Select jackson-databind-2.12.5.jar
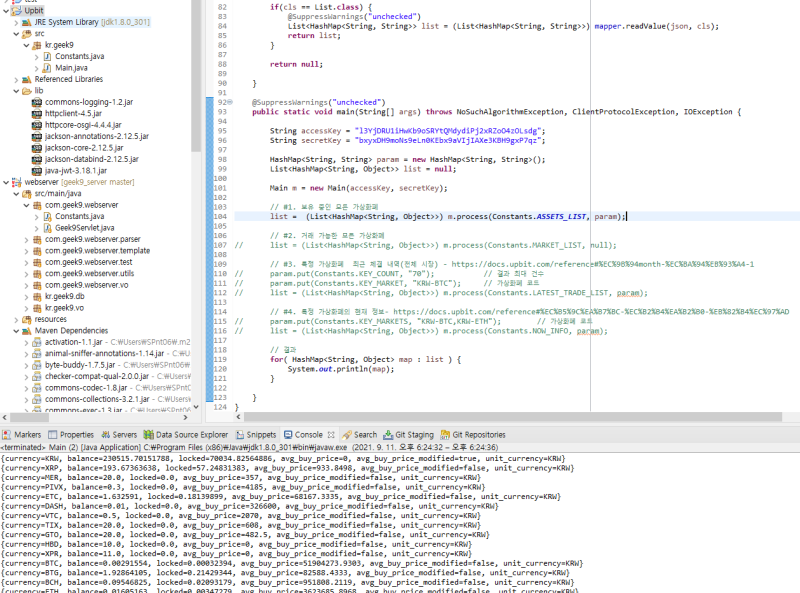 coord(91,159)
